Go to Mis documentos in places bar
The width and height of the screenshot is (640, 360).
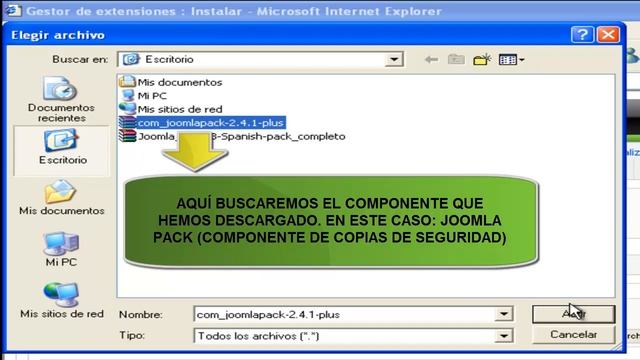62,198
